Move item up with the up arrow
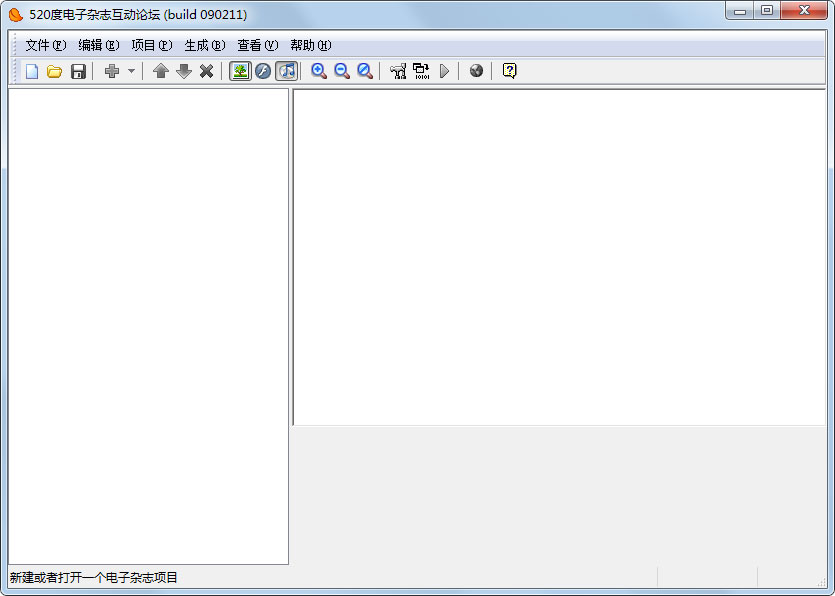 point(160,71)
